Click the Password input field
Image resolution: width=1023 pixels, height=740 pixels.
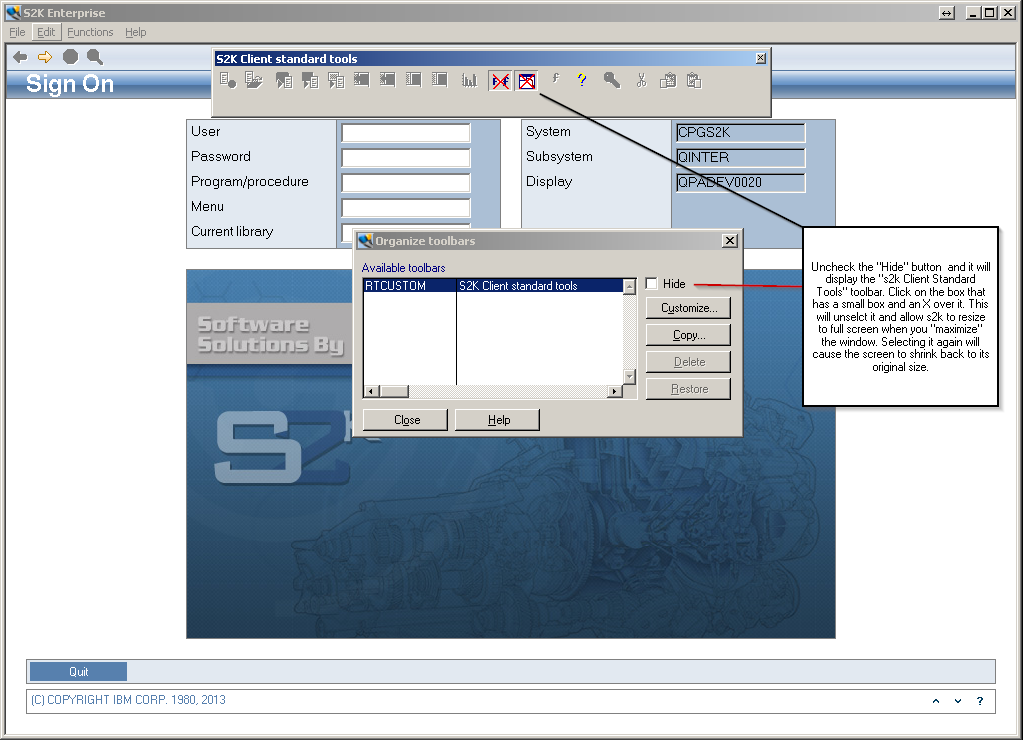click(x=406, y=158)
